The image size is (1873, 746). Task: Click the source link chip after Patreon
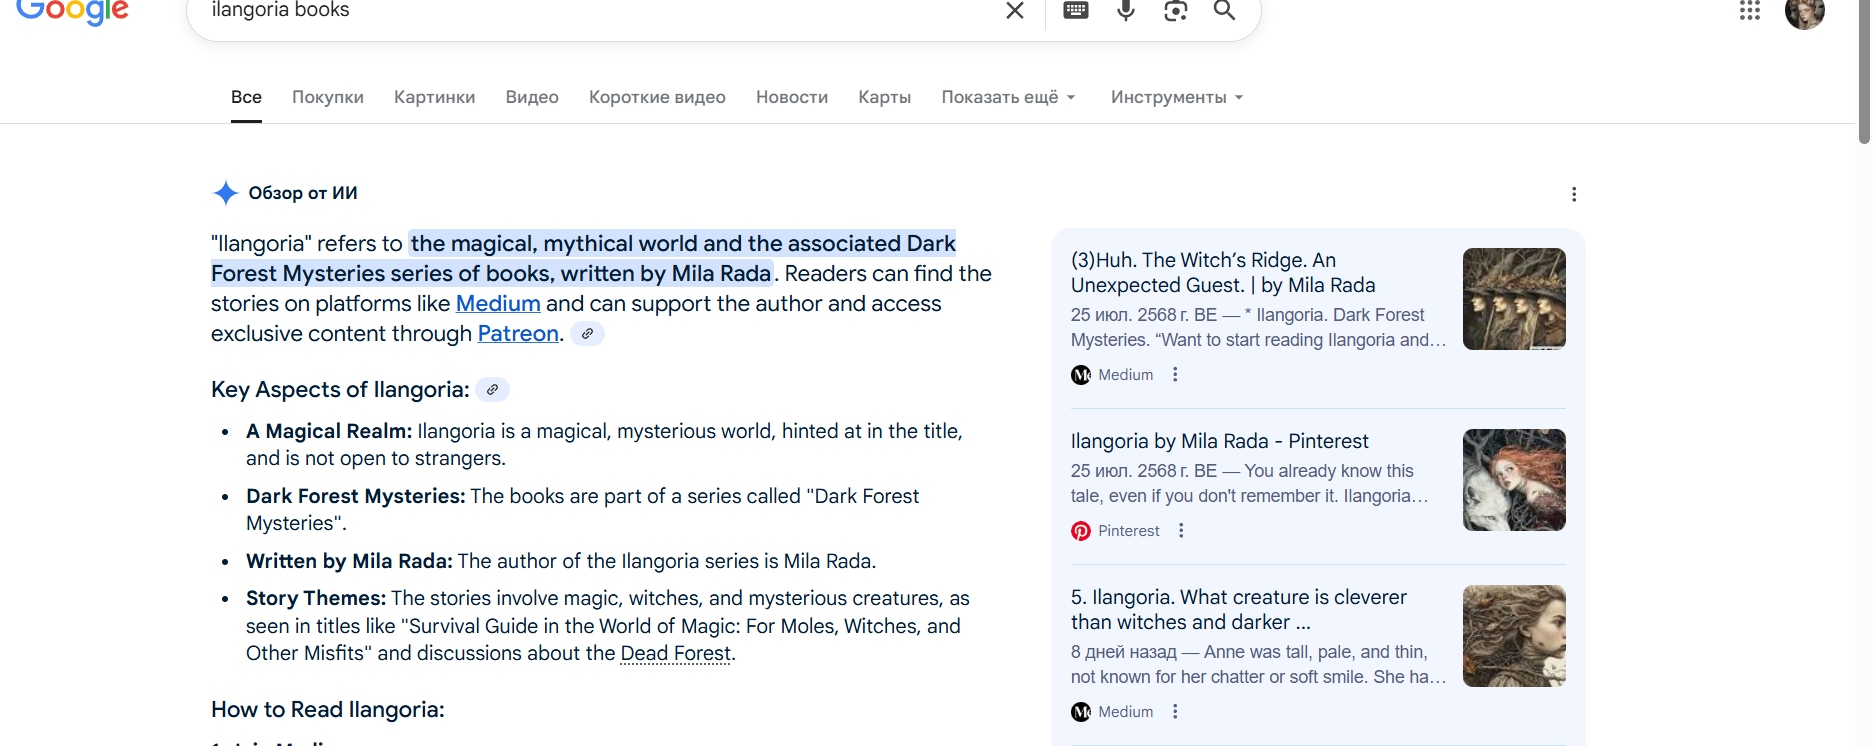588,334
